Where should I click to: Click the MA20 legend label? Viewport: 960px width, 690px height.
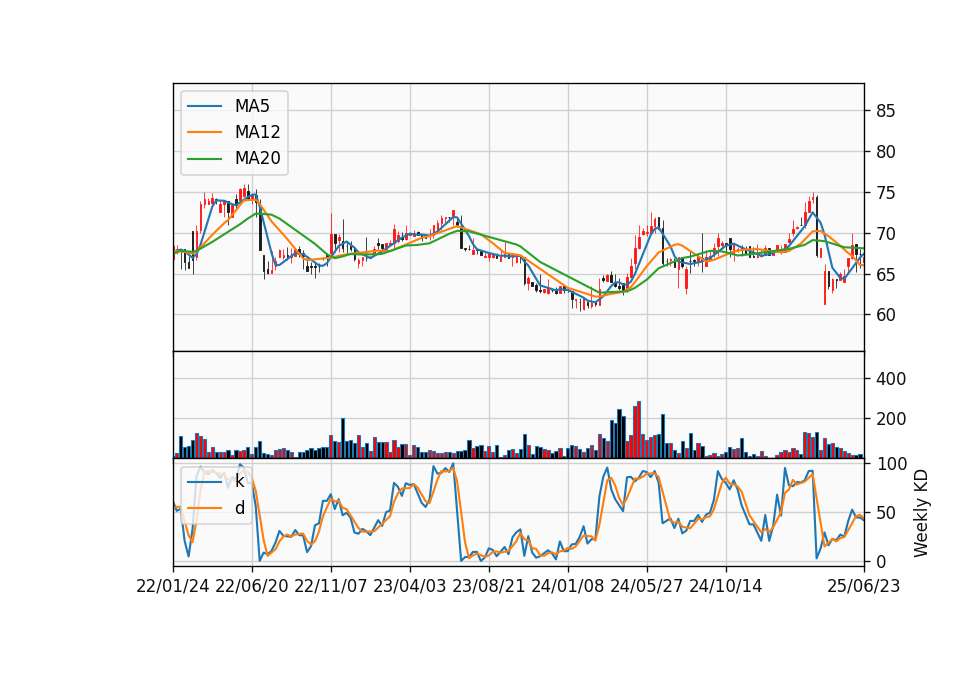[258, 158]
